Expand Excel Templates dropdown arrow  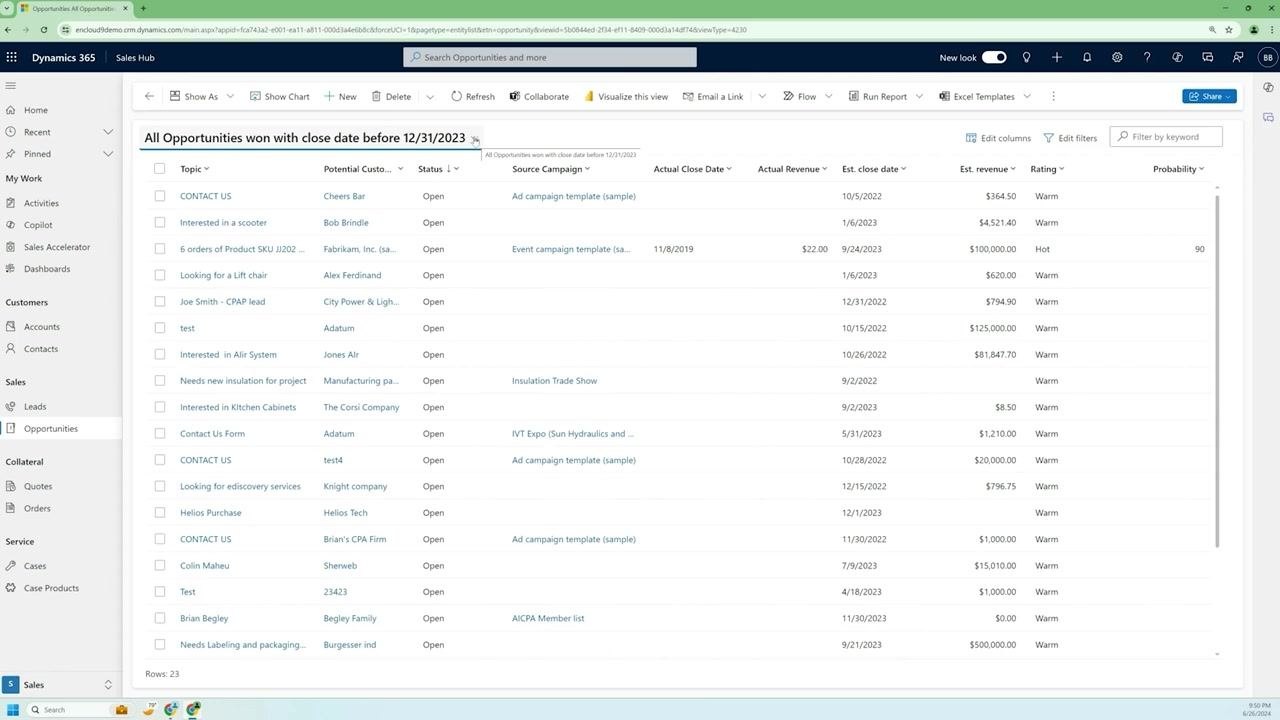[x=1026, y=96]
